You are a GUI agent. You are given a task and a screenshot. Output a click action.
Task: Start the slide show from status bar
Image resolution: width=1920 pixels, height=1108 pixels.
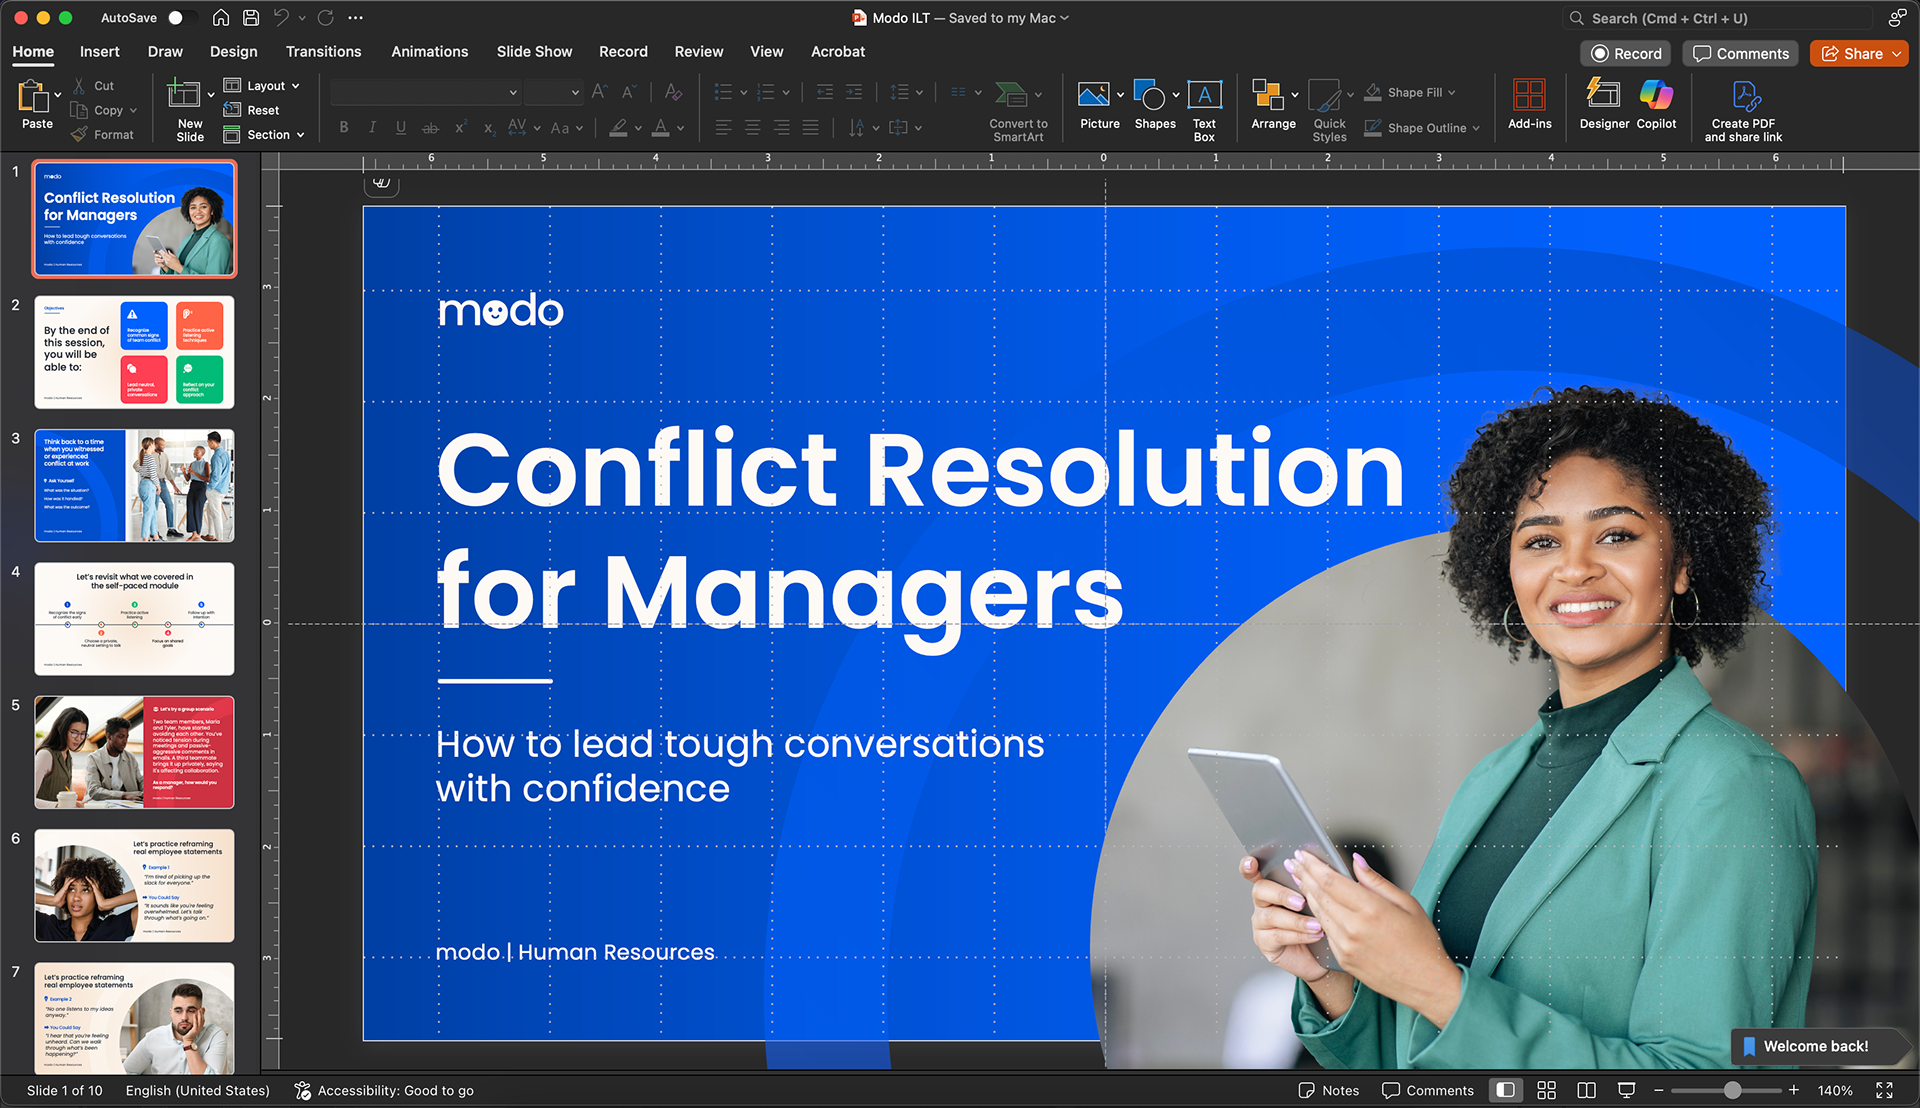(x=1627, y=1090)
